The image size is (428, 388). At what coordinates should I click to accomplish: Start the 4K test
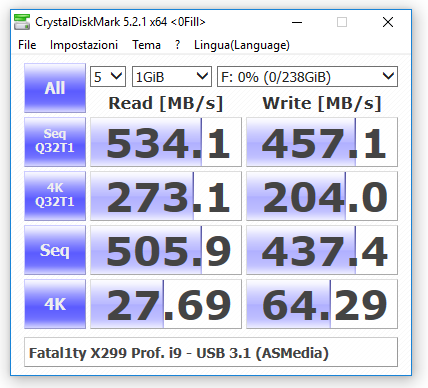[55, 304]
